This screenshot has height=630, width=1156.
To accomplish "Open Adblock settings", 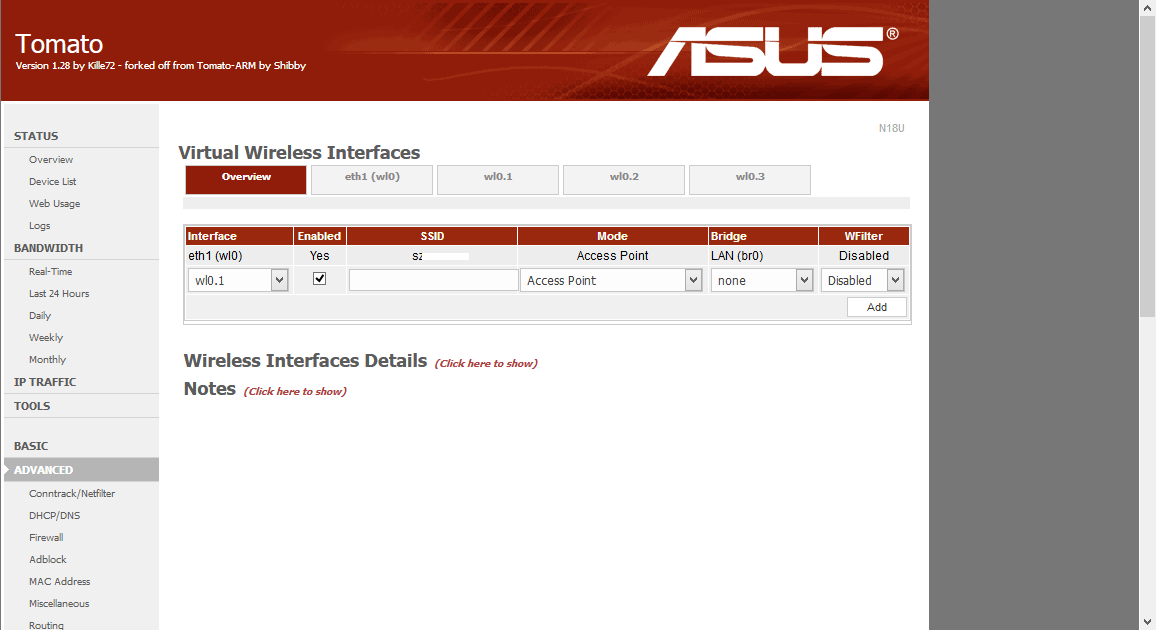I will [x=48, y=560].
